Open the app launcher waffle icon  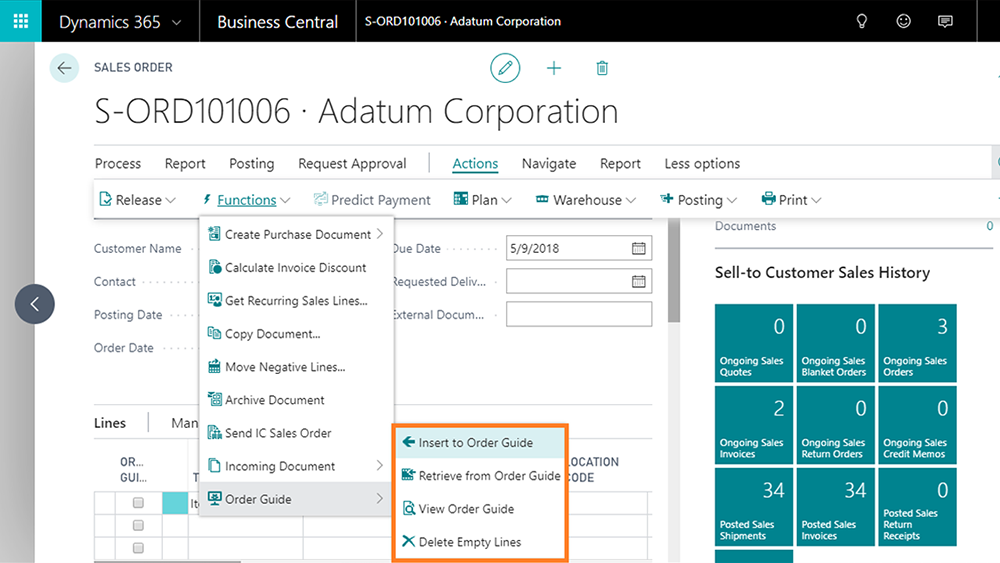20,21
